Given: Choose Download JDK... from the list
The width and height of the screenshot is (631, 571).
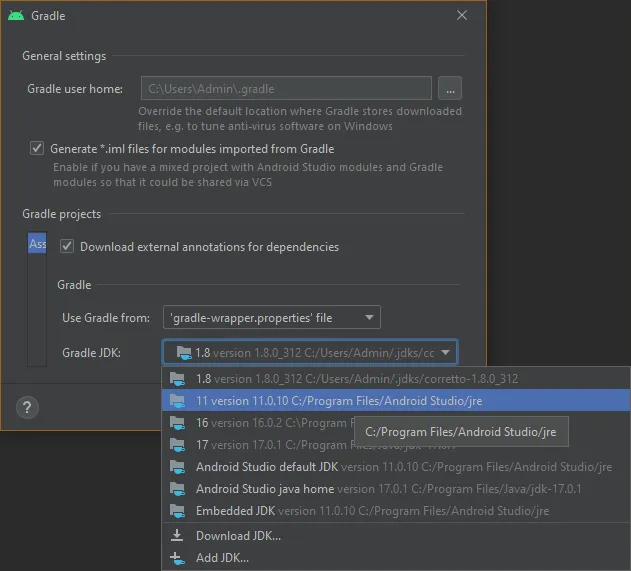Looking at the screenshot, I should (x=396, y=536).
